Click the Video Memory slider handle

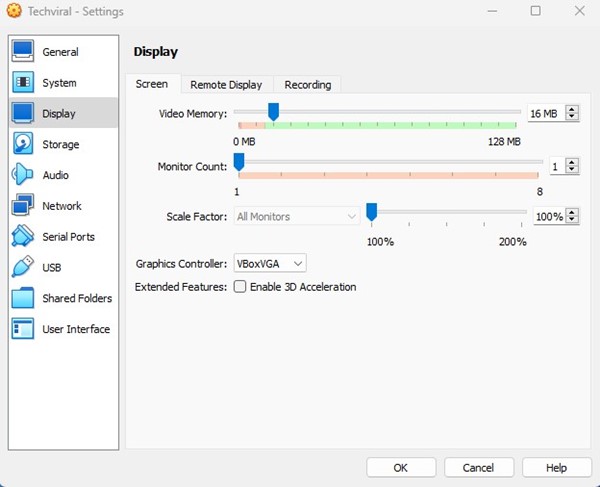[x=273, y=111]
